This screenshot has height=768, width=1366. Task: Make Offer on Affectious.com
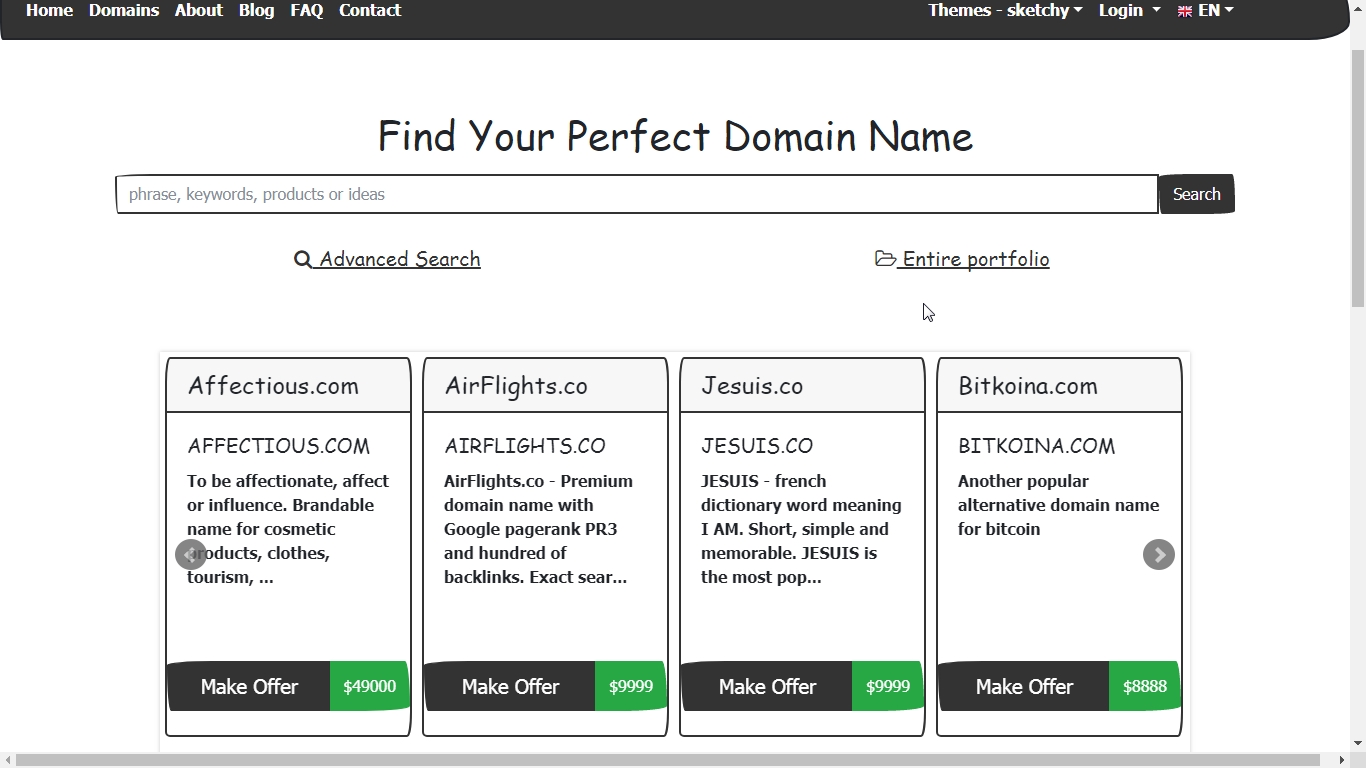(x=249, y=686)
